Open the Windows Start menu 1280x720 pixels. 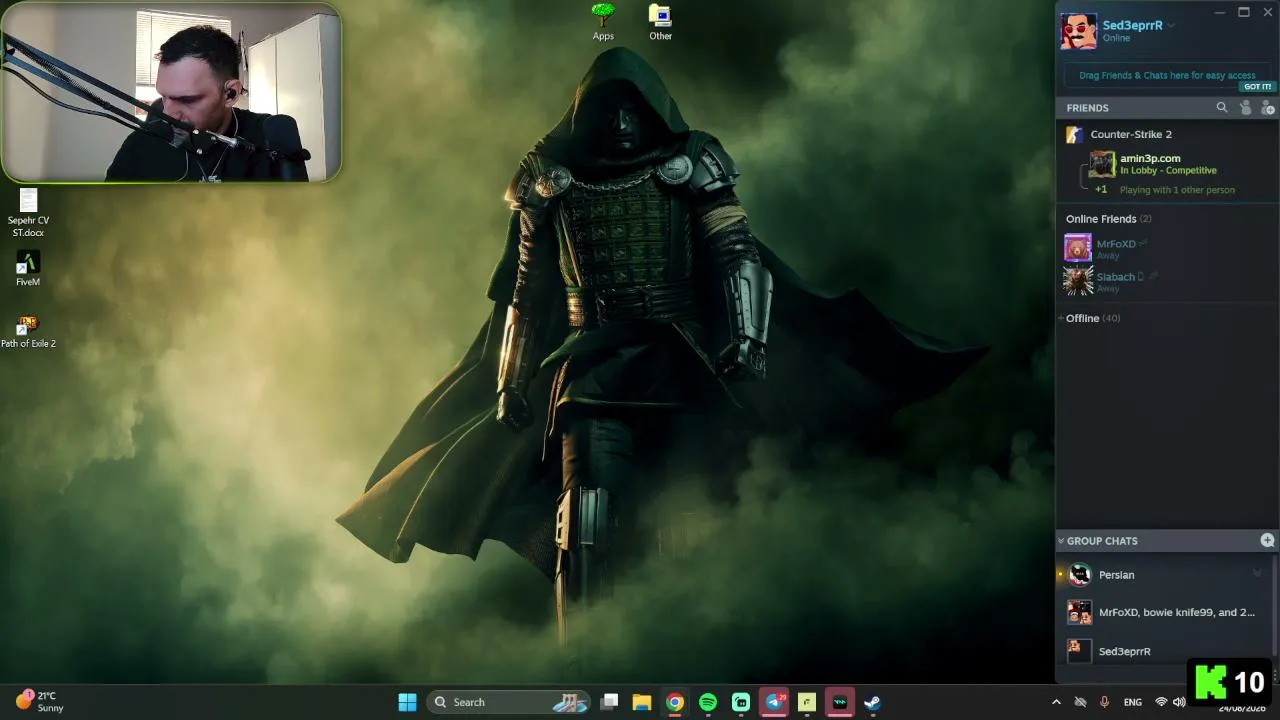407,702
